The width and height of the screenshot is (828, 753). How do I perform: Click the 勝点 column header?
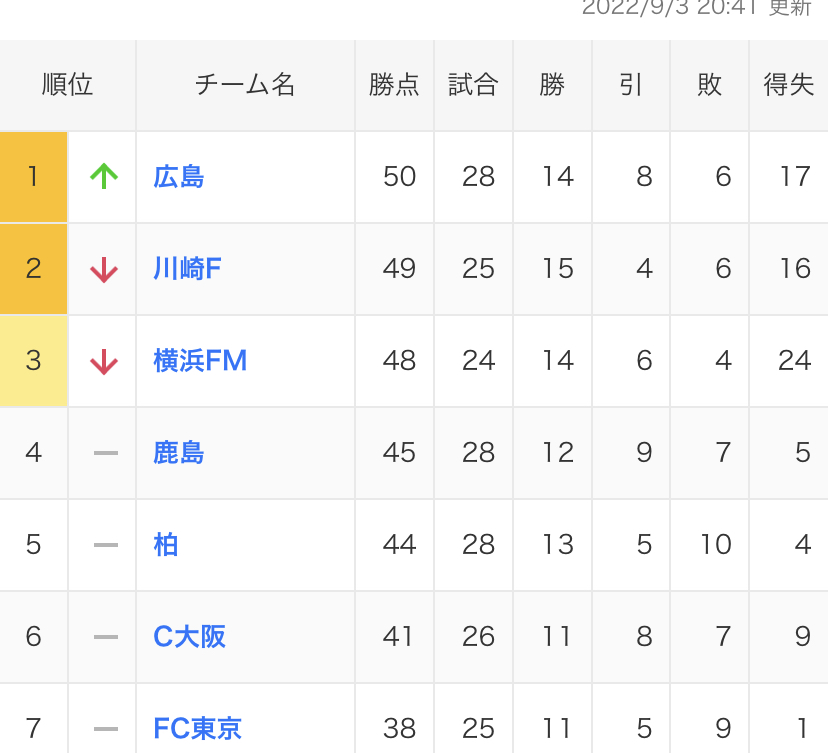(394, 85)
